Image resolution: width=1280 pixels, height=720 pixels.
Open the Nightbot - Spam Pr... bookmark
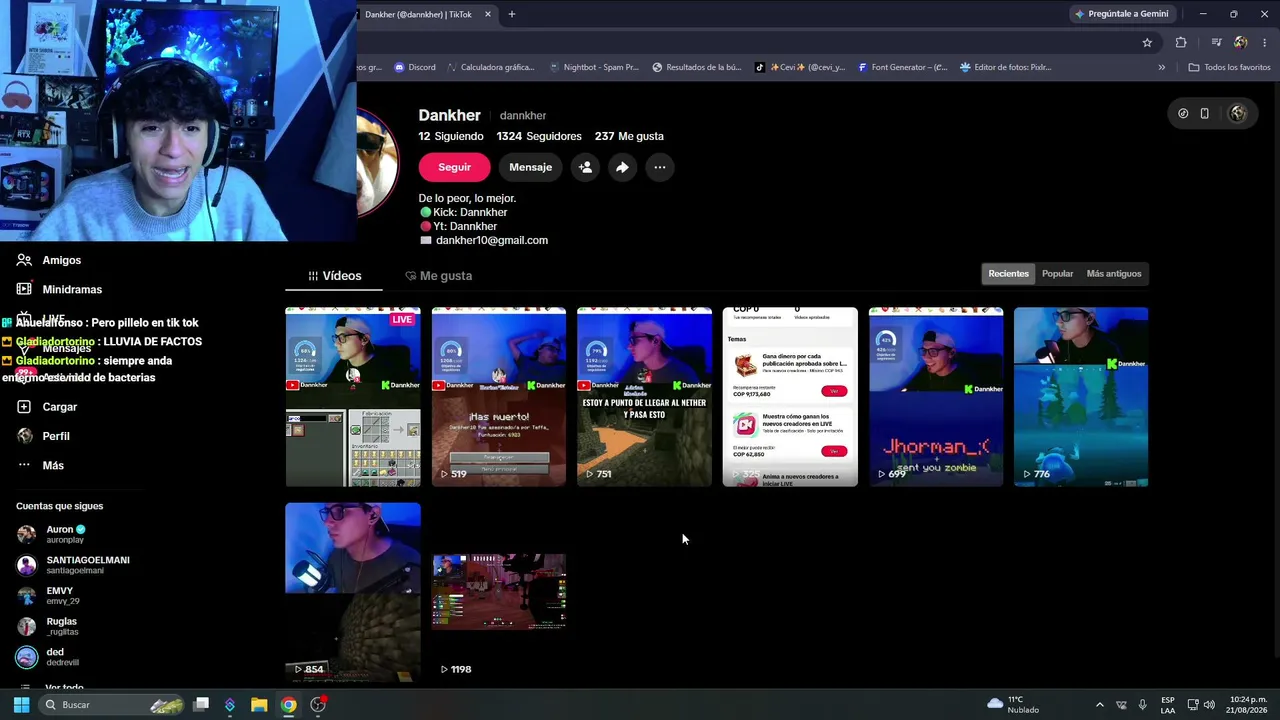pos(594,67)
